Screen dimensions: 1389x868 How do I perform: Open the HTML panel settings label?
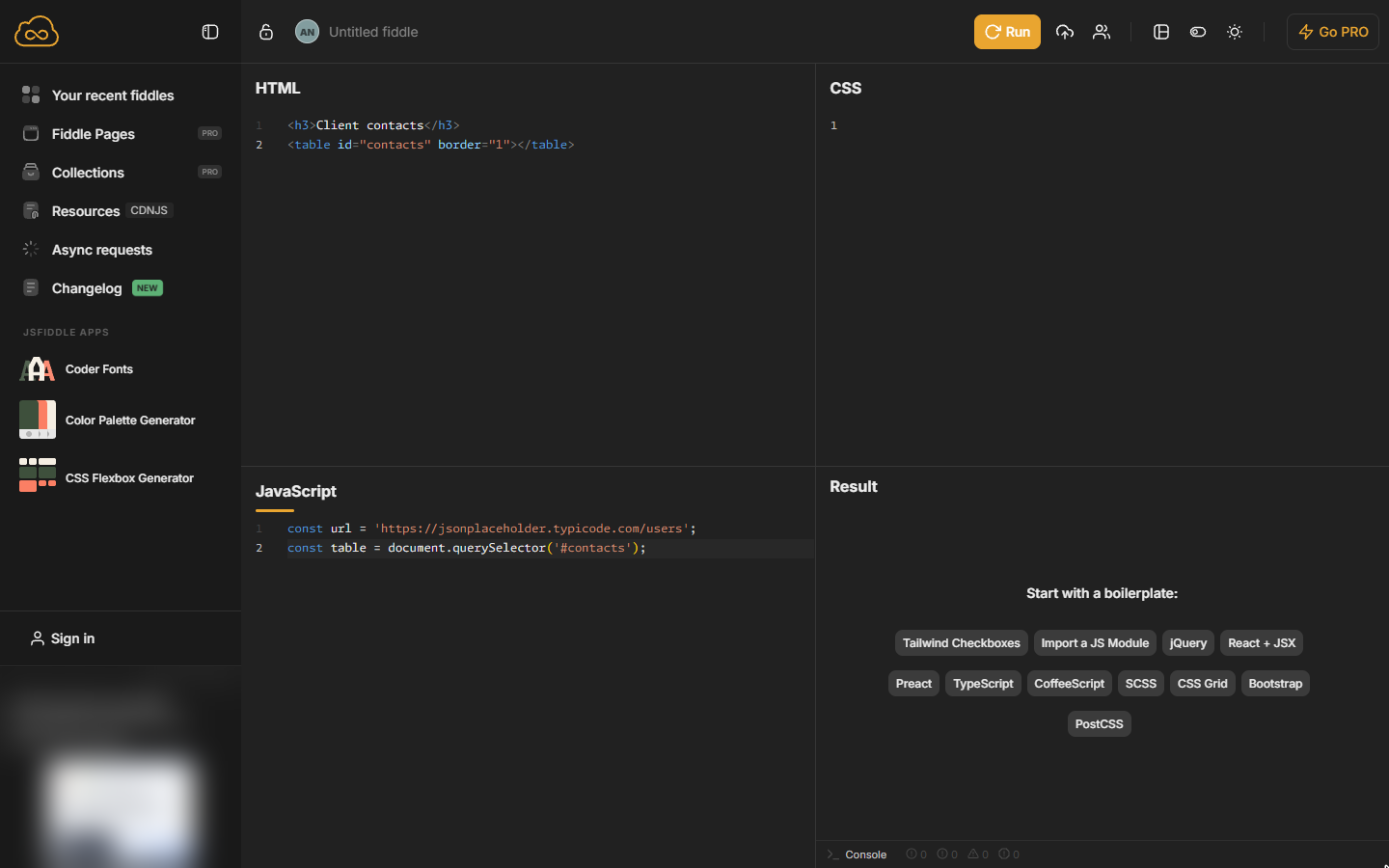278,88
